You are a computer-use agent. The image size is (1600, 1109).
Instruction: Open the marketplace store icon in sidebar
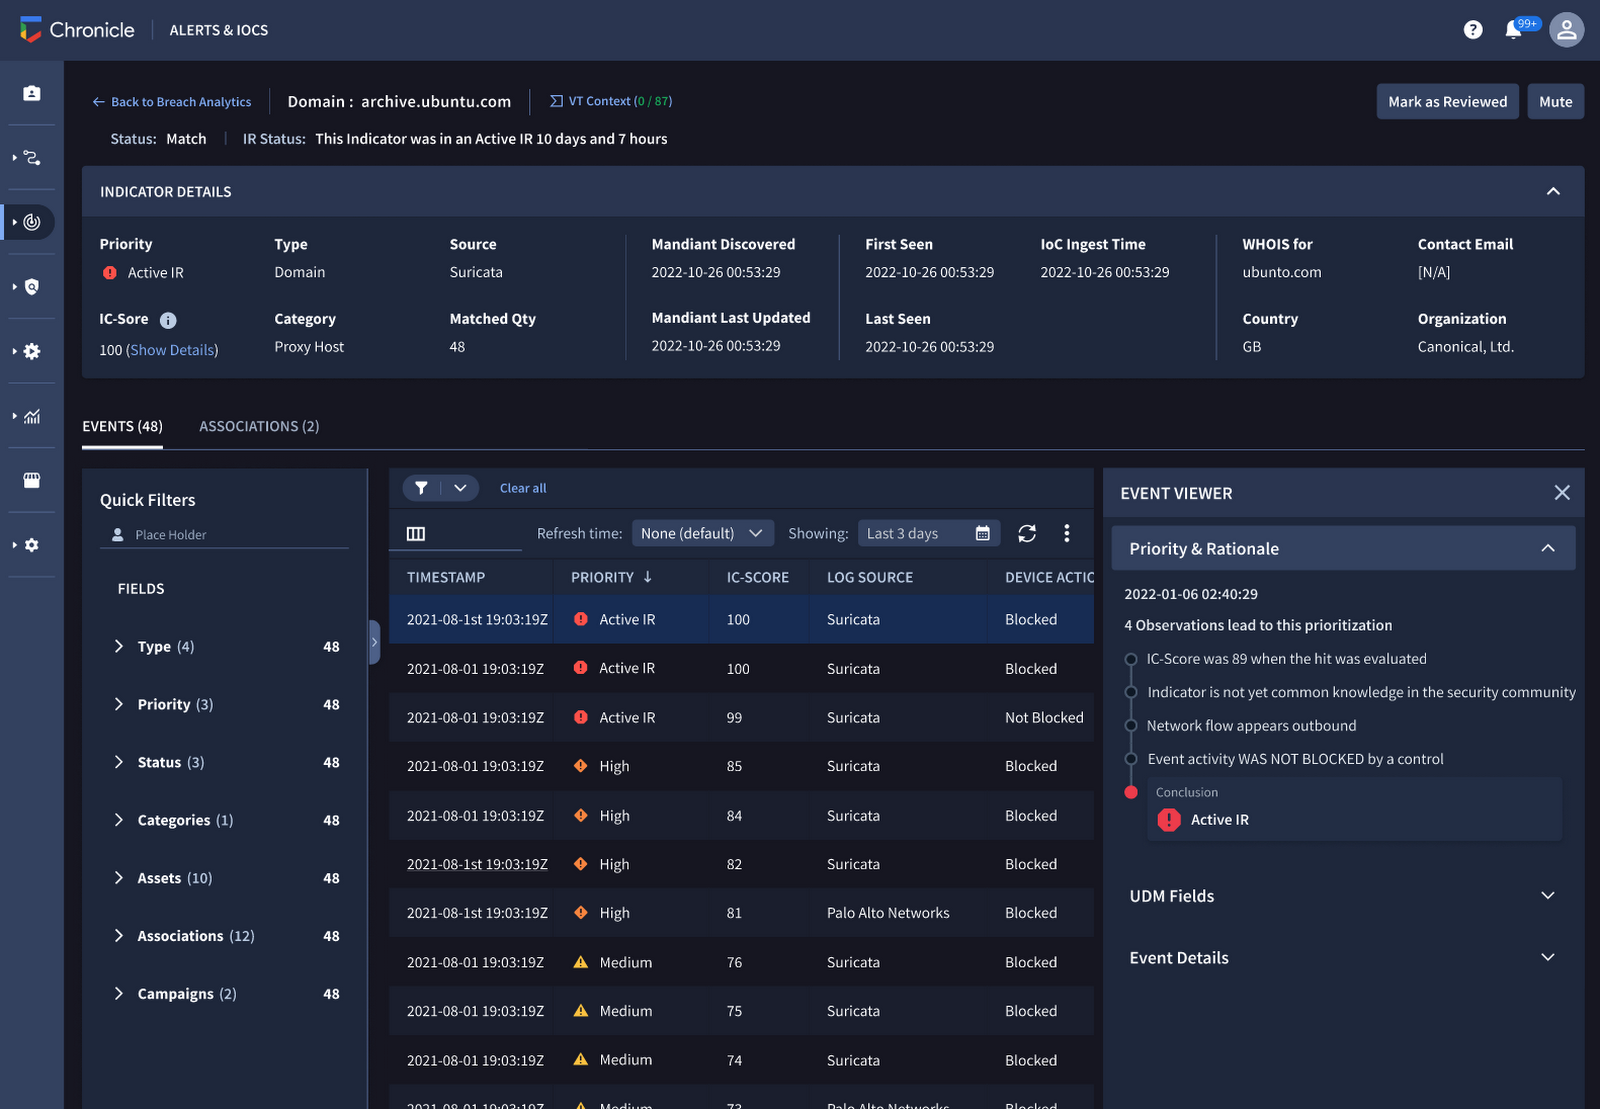[x=32, y=480]
